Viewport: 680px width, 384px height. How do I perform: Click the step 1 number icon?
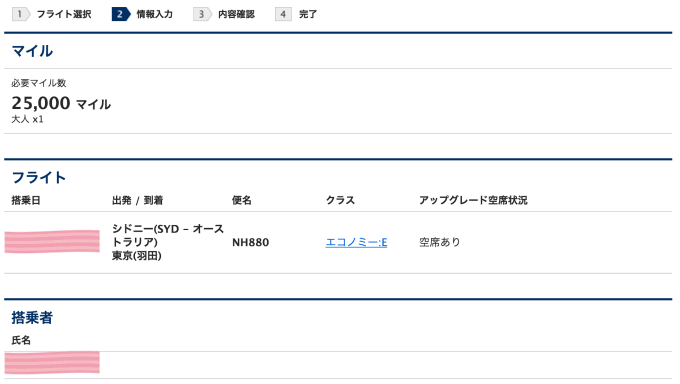coord(20,14)
